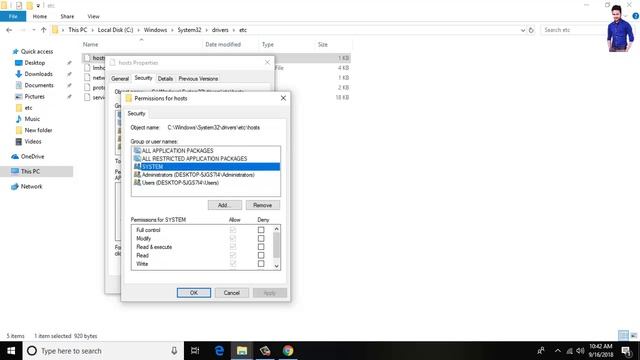Select the Users group entry
640x360 pixels.
pos(206,183)
